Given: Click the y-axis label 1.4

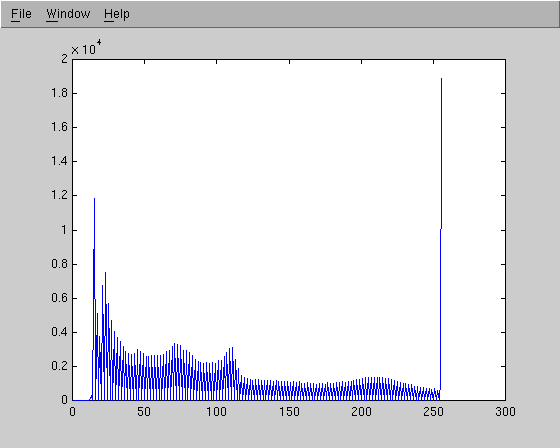Looking at the screenshot, I should click(x=59, y=161).
